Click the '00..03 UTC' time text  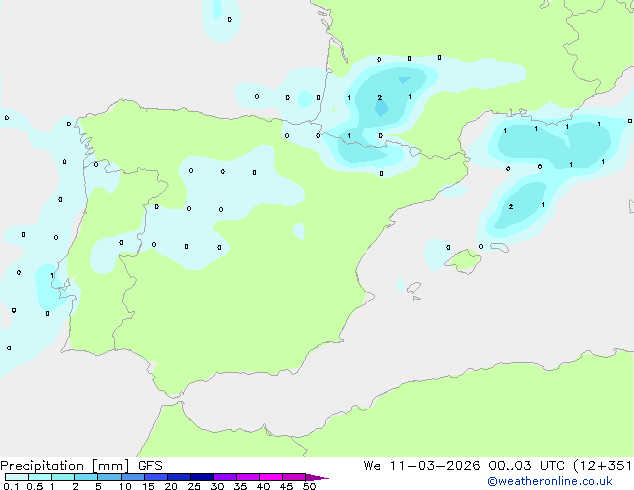526,466
